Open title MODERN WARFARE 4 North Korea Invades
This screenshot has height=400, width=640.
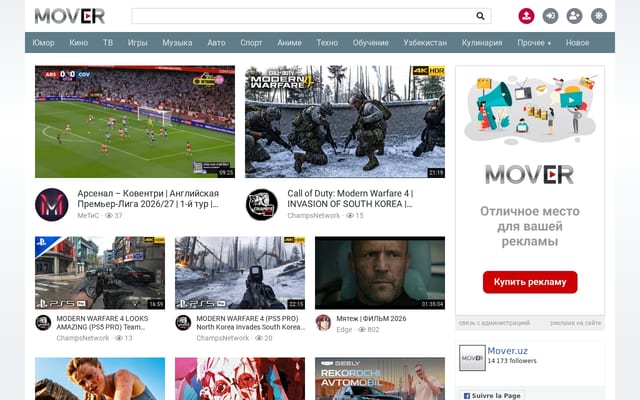(x=251, y=322)
